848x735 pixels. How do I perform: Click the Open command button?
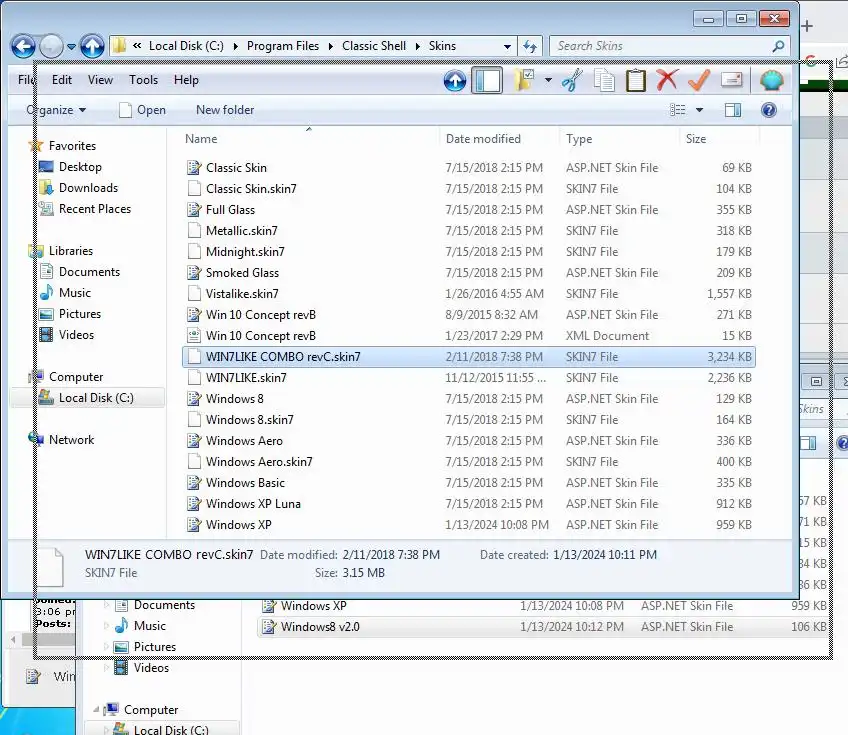tap(142, 110)
